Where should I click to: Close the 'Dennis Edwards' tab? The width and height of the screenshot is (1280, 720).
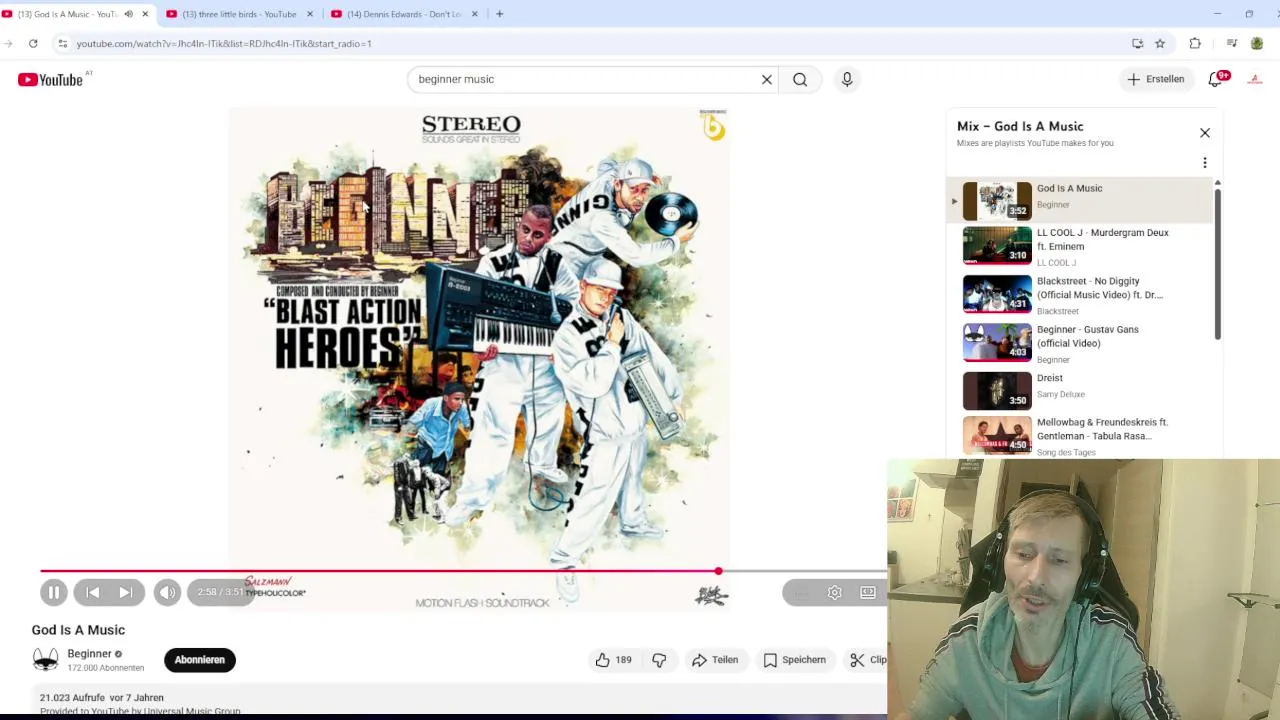pyautogui.click(x=475, y=14)
